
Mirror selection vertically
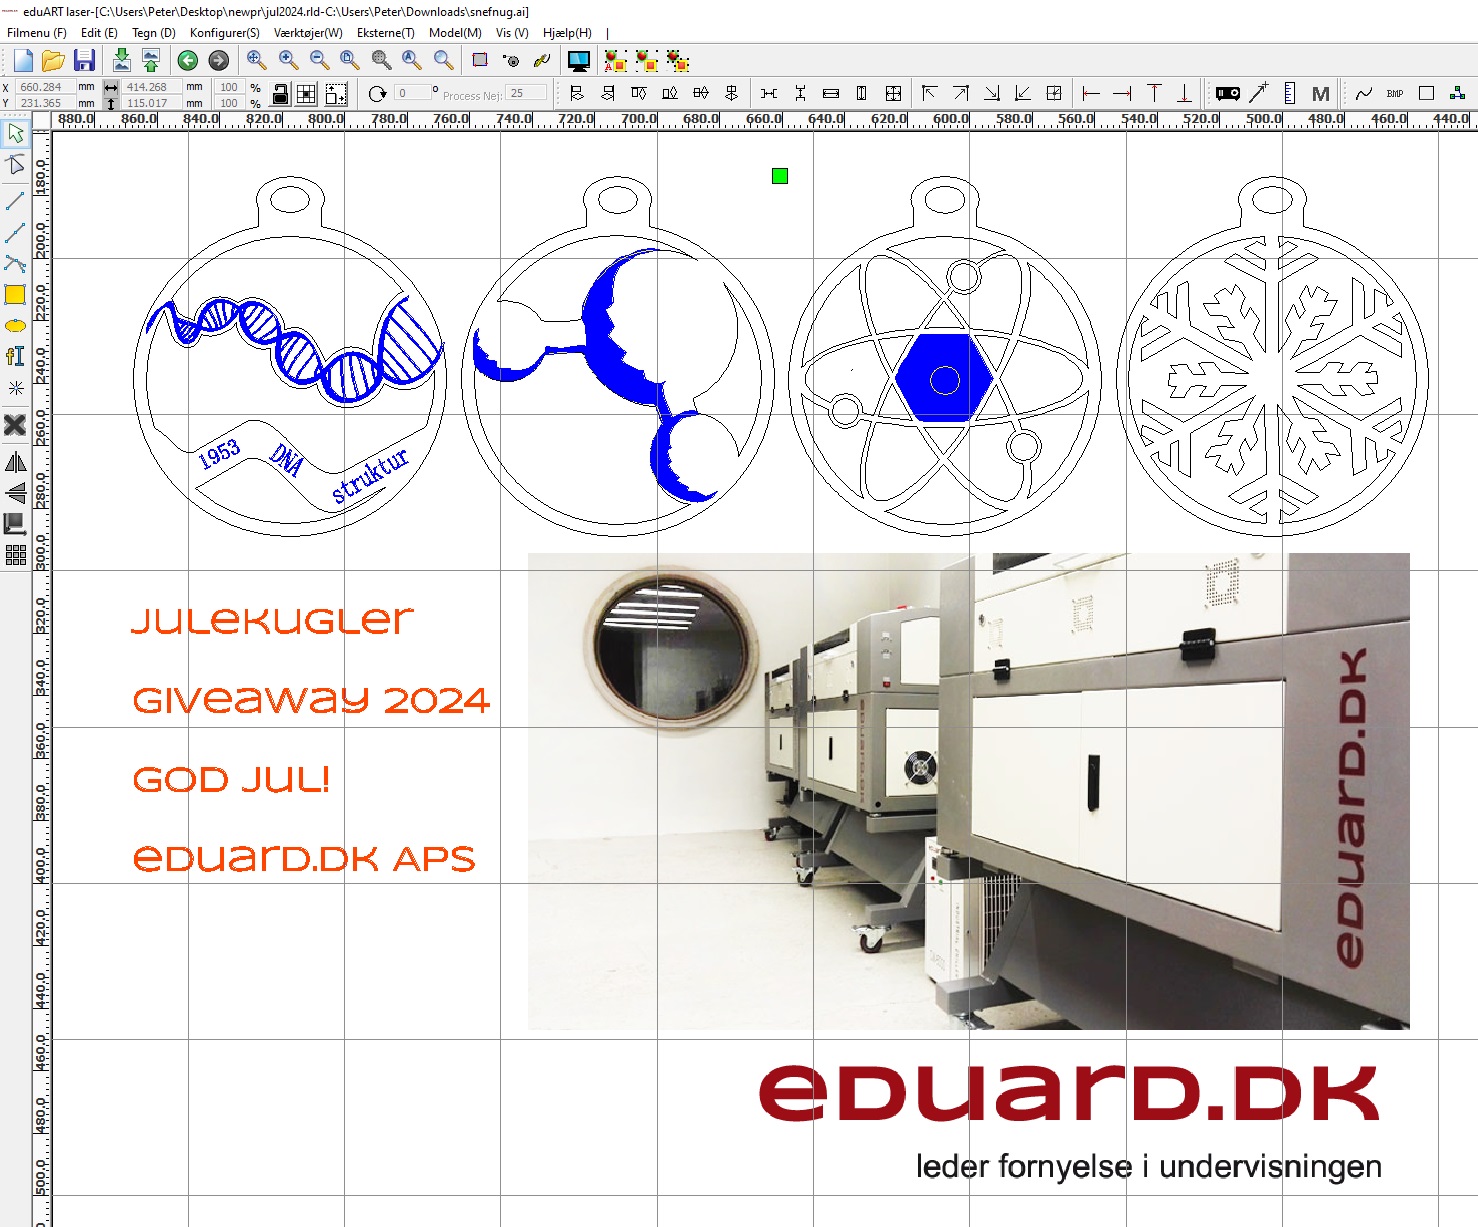[15, 492]
